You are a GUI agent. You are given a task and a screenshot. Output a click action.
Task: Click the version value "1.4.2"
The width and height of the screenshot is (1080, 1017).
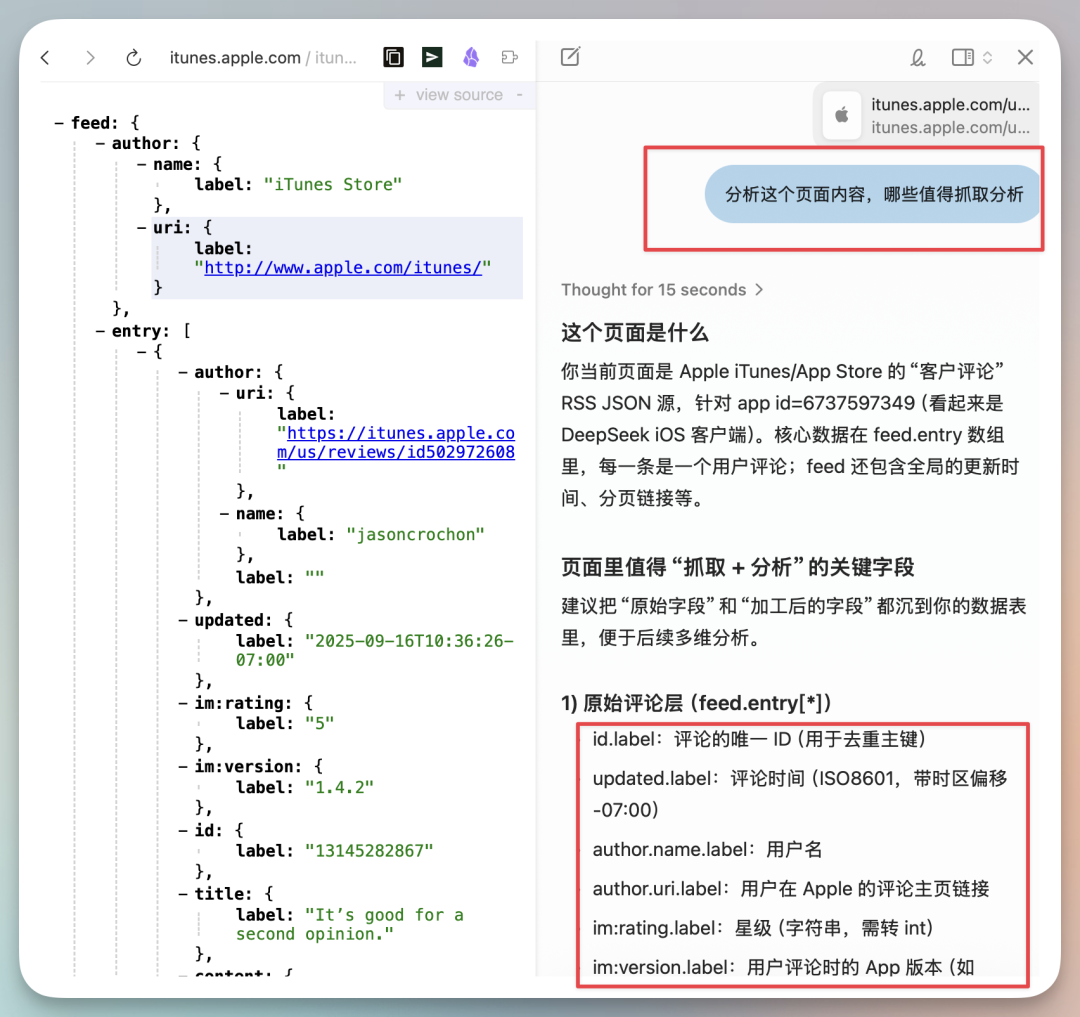tap(340, 787)
